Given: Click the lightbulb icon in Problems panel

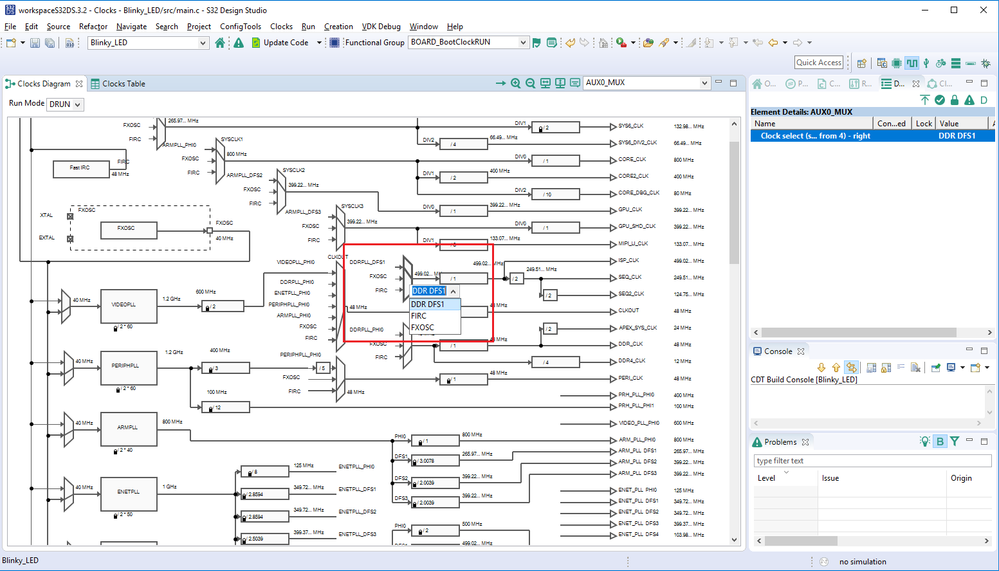Looking at the screenshot, I should pos(925,442).
